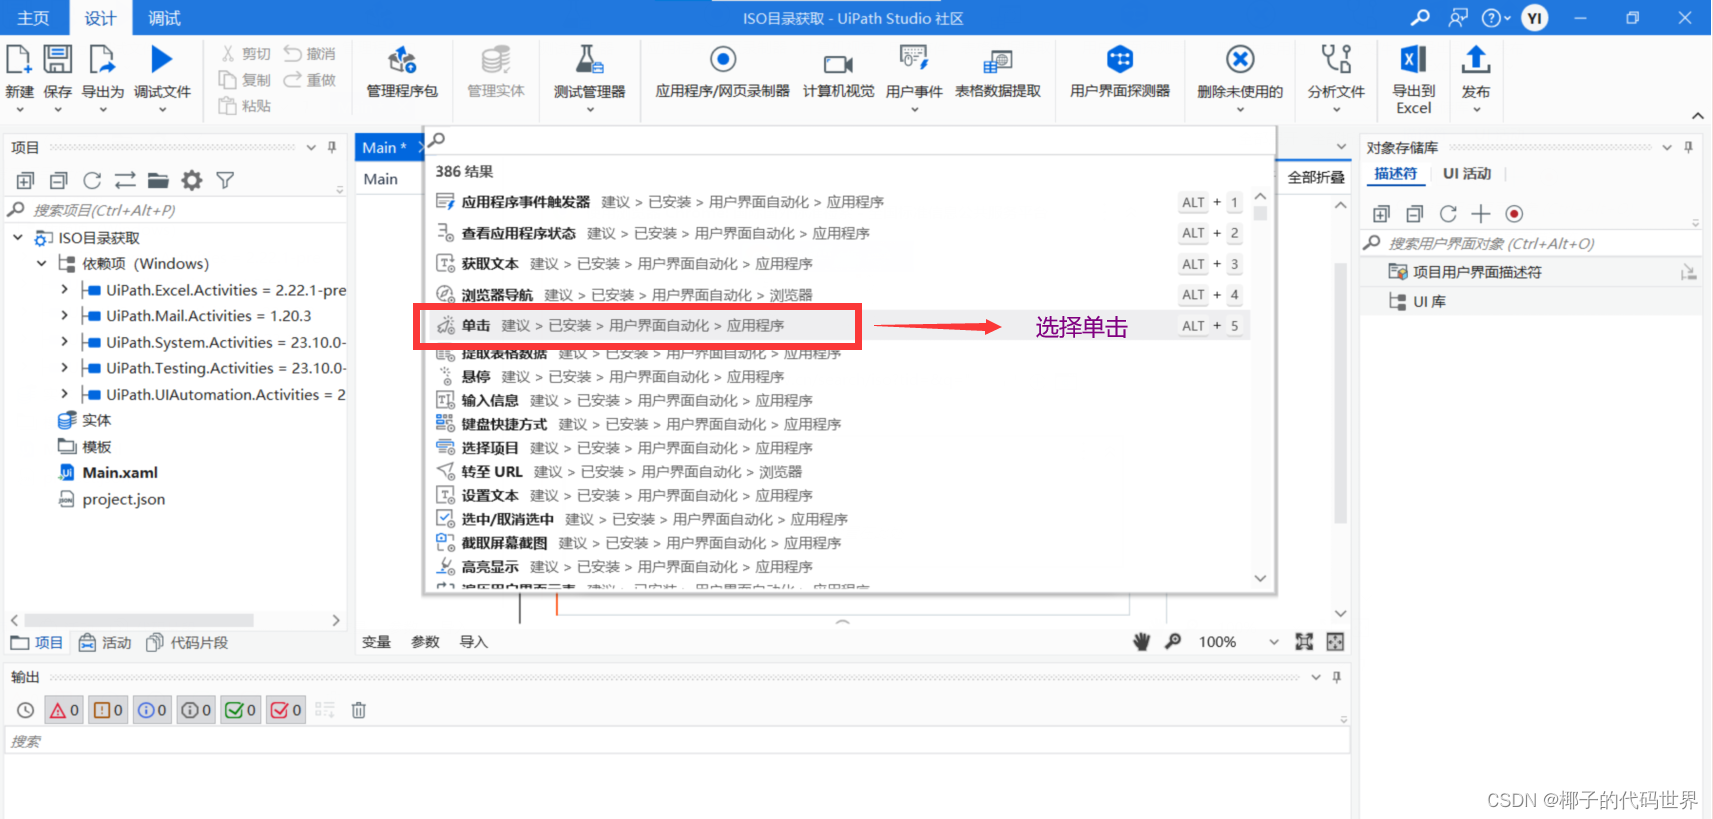
Task: Click the record icon in object repository
Action: (x=1514, y=213)
